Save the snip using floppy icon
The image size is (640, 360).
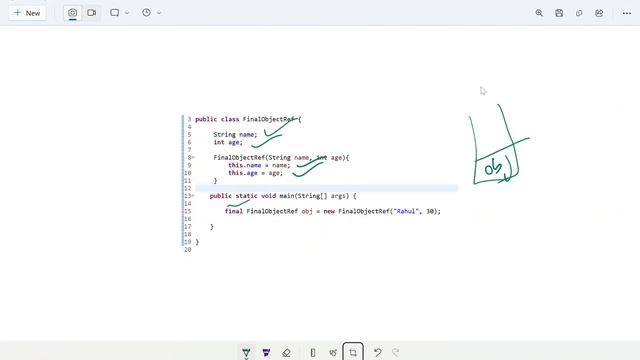[559, 13]
